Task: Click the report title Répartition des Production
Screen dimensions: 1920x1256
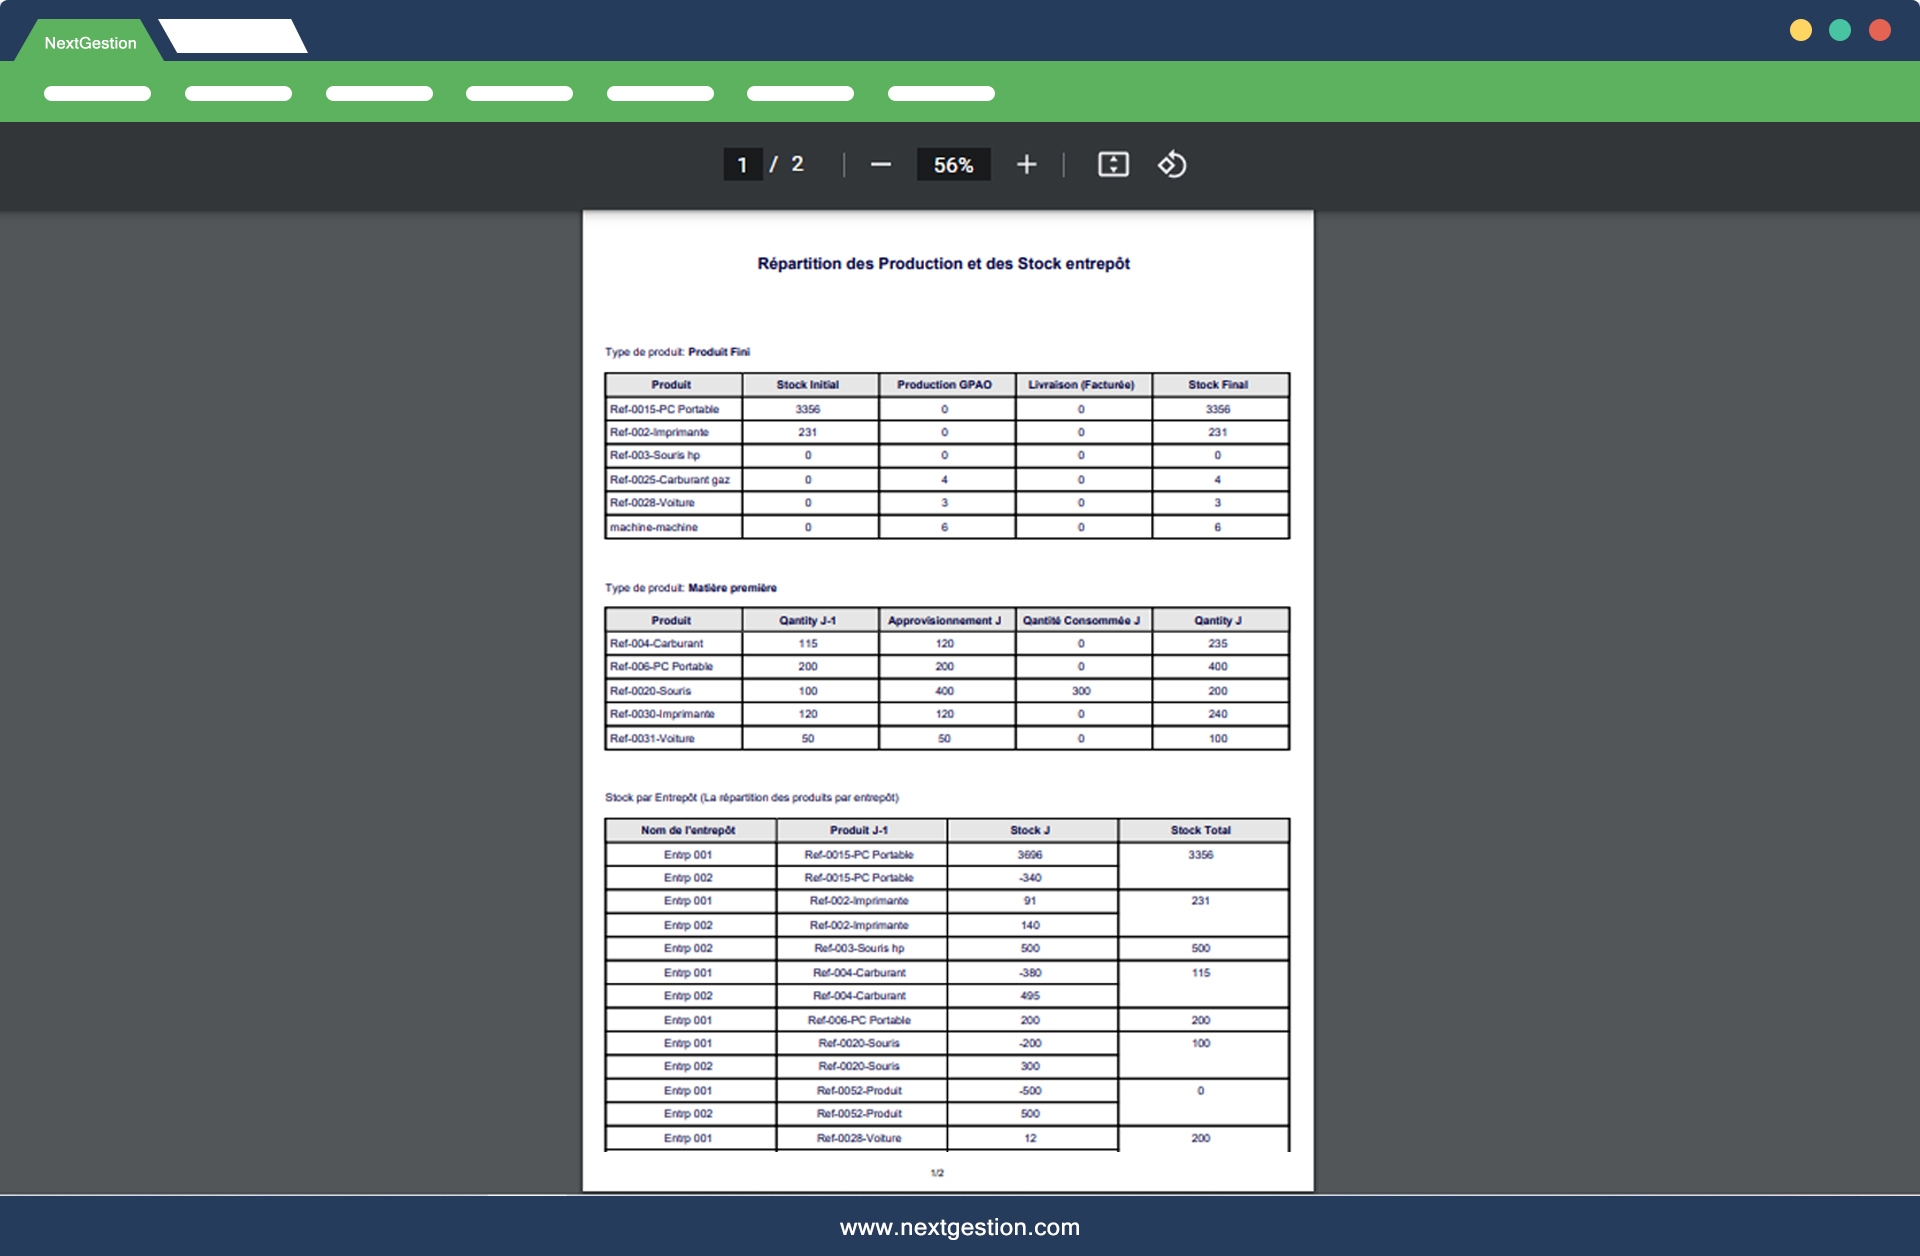Action: tap(943, 264)
